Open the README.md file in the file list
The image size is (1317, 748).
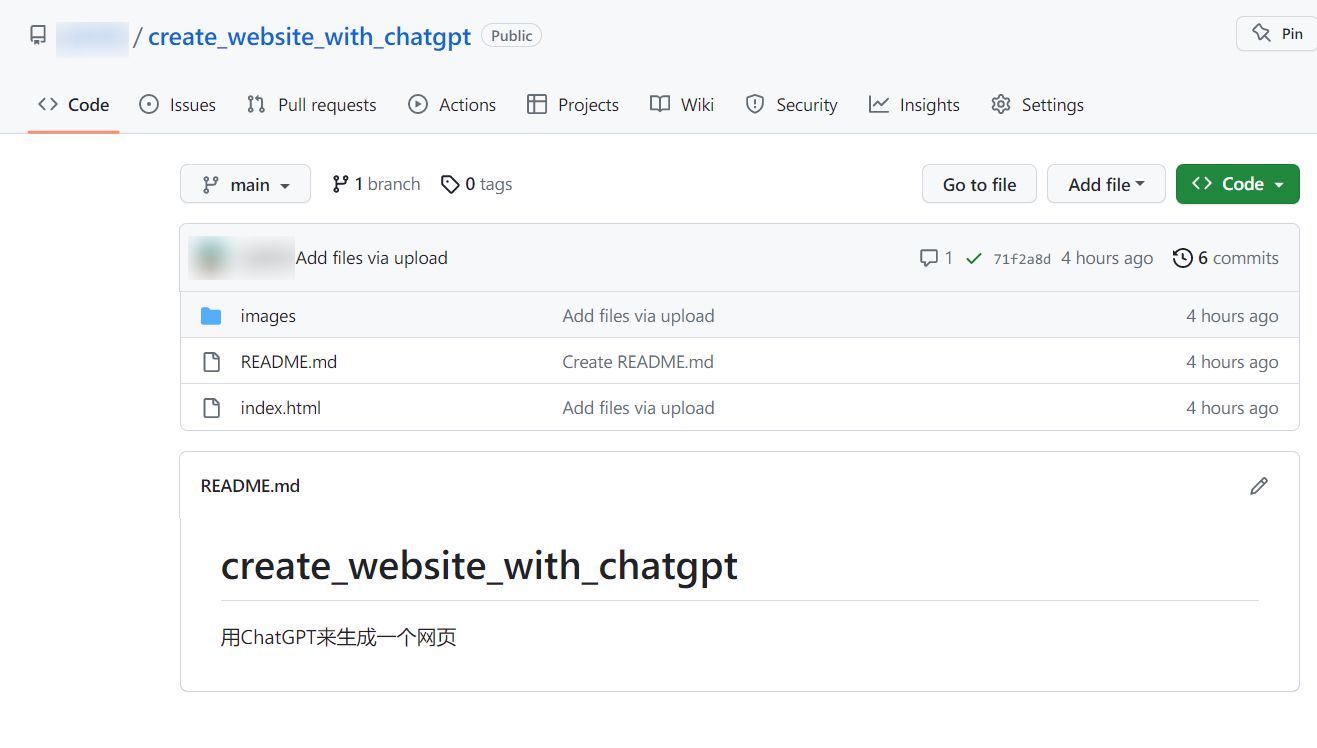click(x=289, y=362)
